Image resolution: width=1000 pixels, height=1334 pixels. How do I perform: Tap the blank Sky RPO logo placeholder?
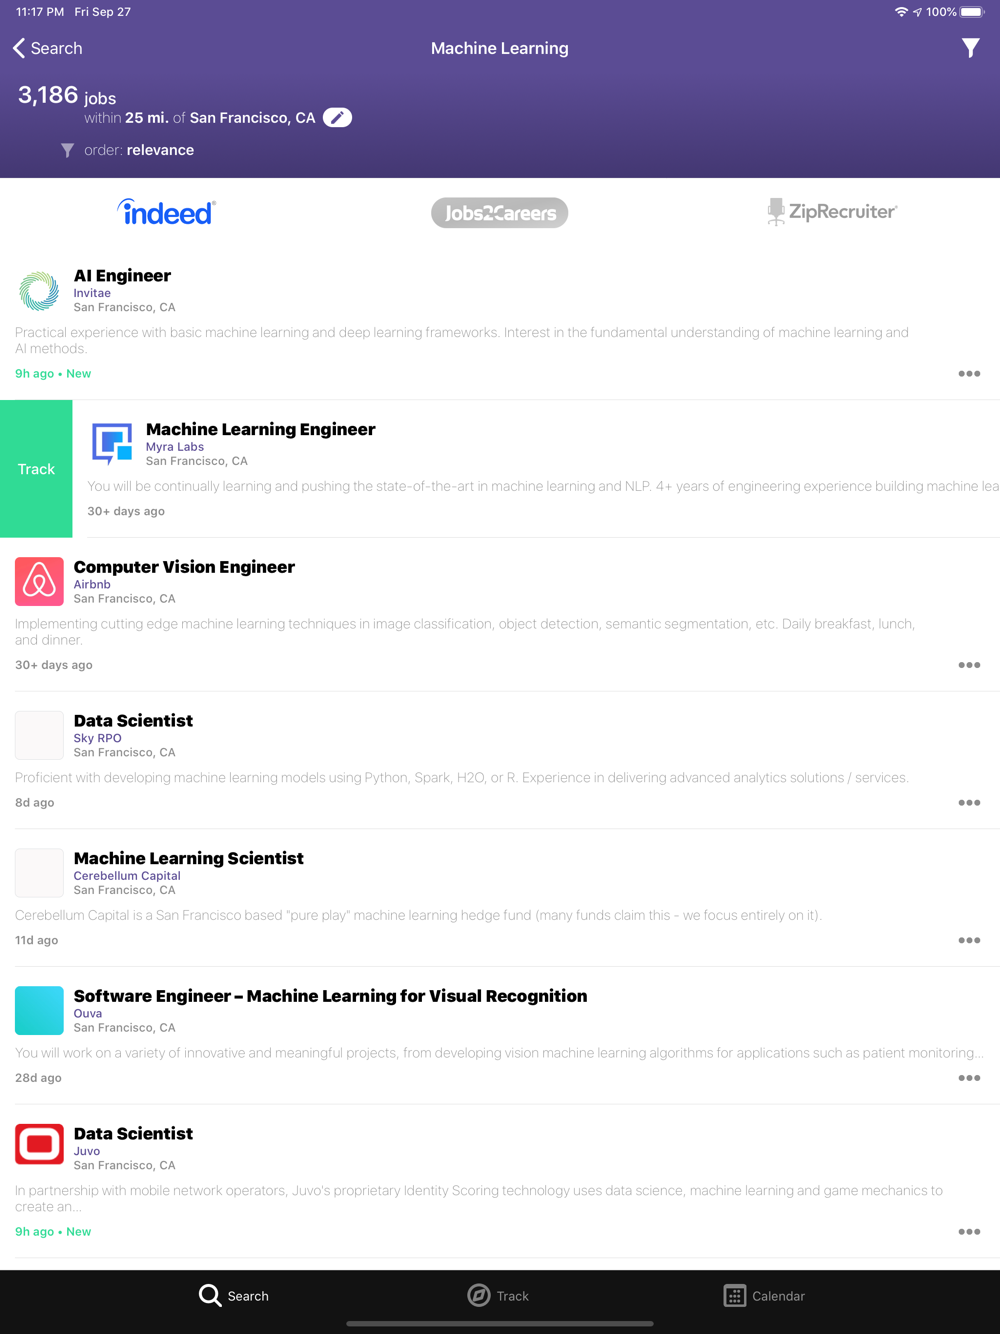click(x=39, y=735)
